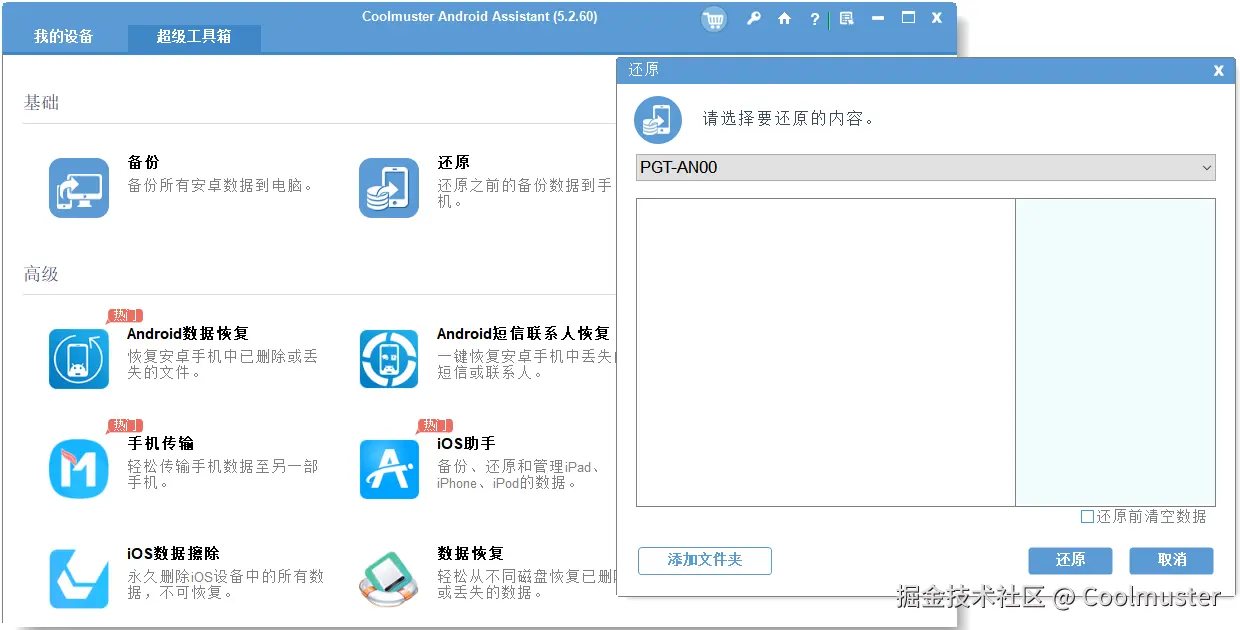Screen dimensions: 1240x630
Task: Open the 备份 backup tool icon
Action: (x=79, y=188)
